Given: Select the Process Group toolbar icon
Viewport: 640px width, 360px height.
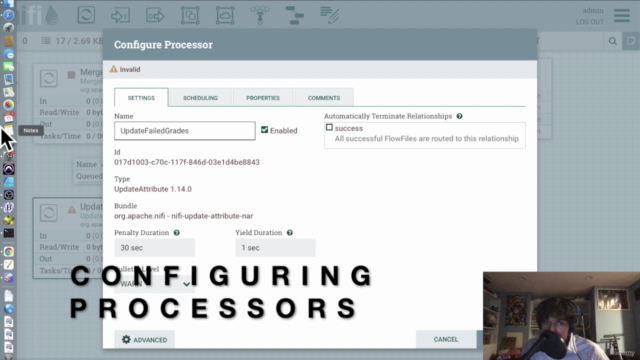Looking at the screenshot, I should point(190,15).
